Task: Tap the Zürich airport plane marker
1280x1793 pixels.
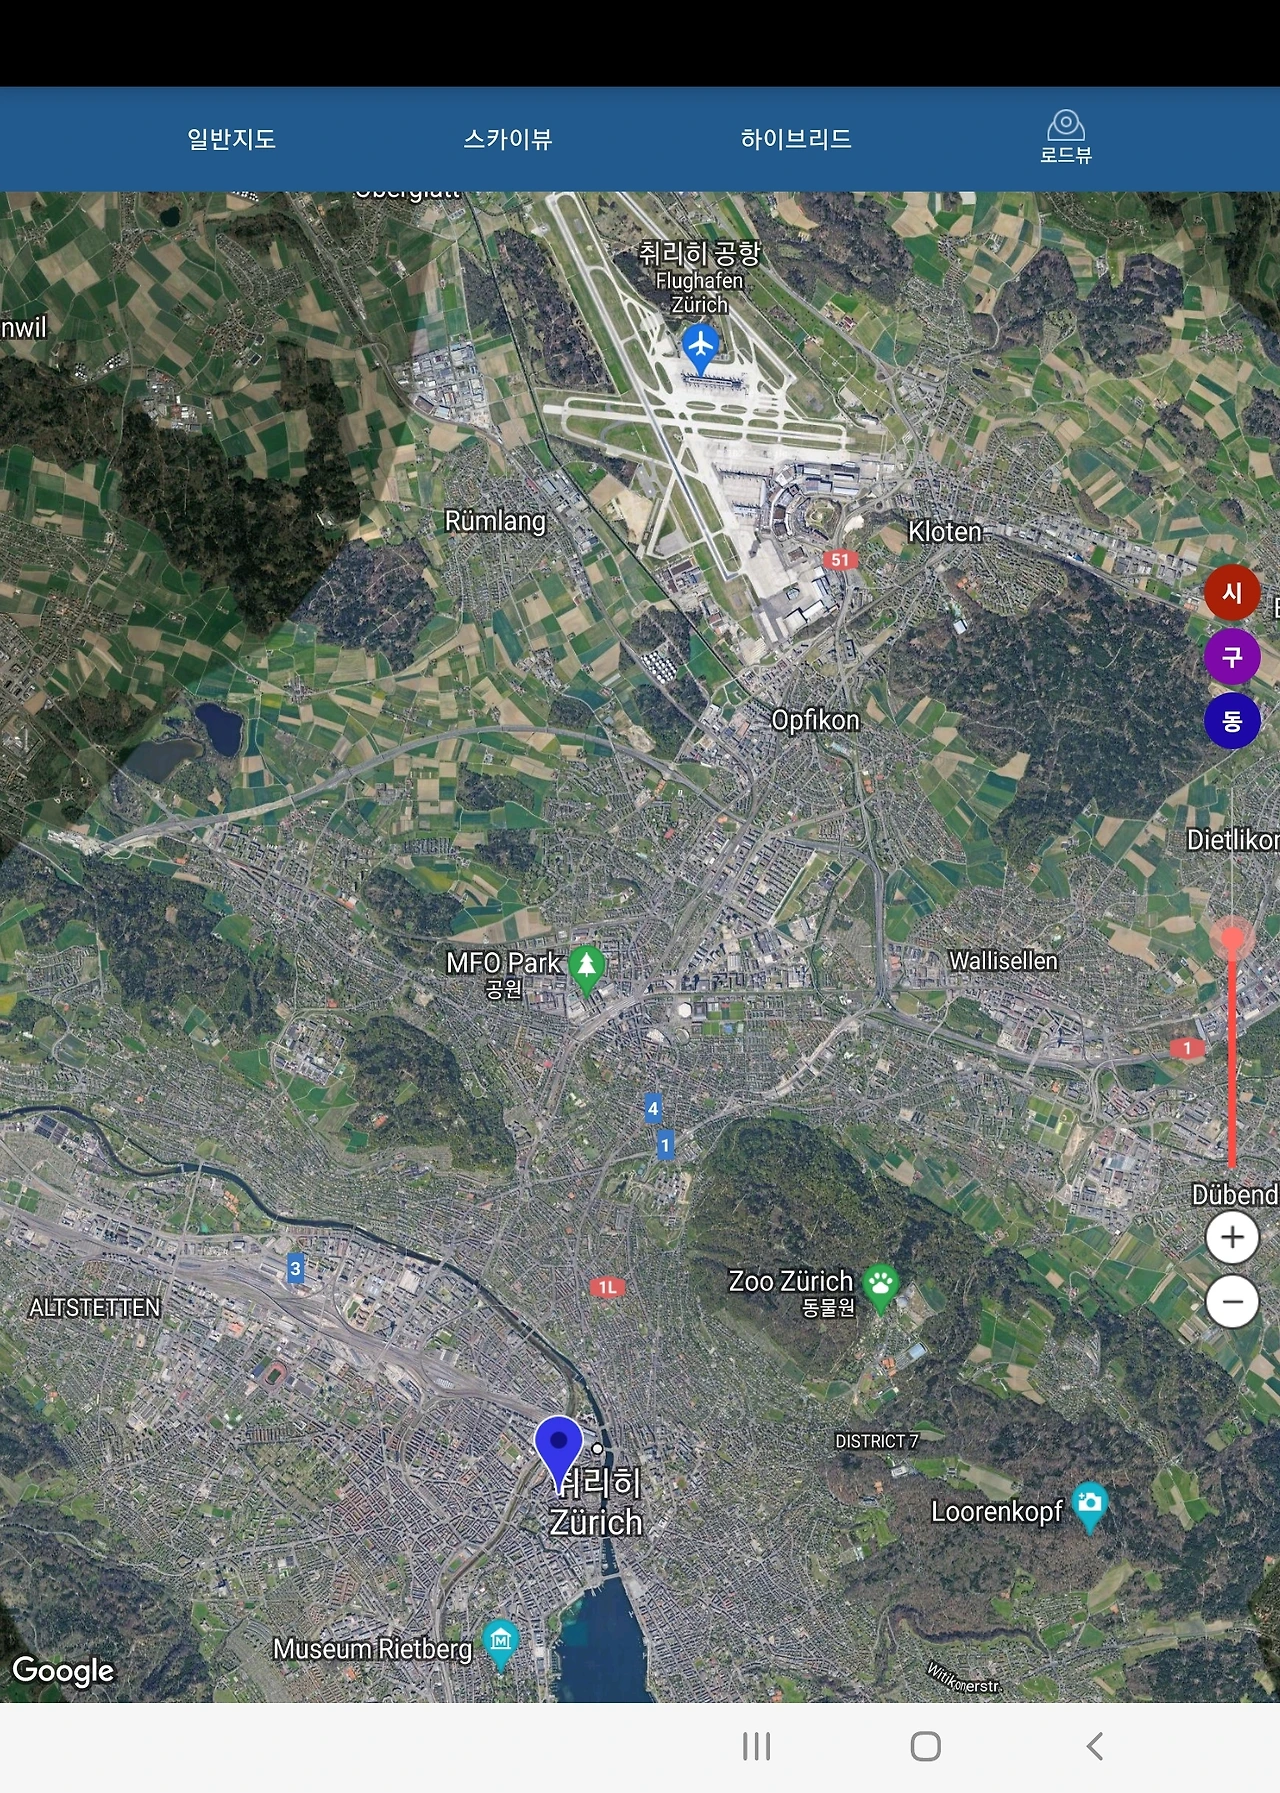Action: [x=701, y=347]
